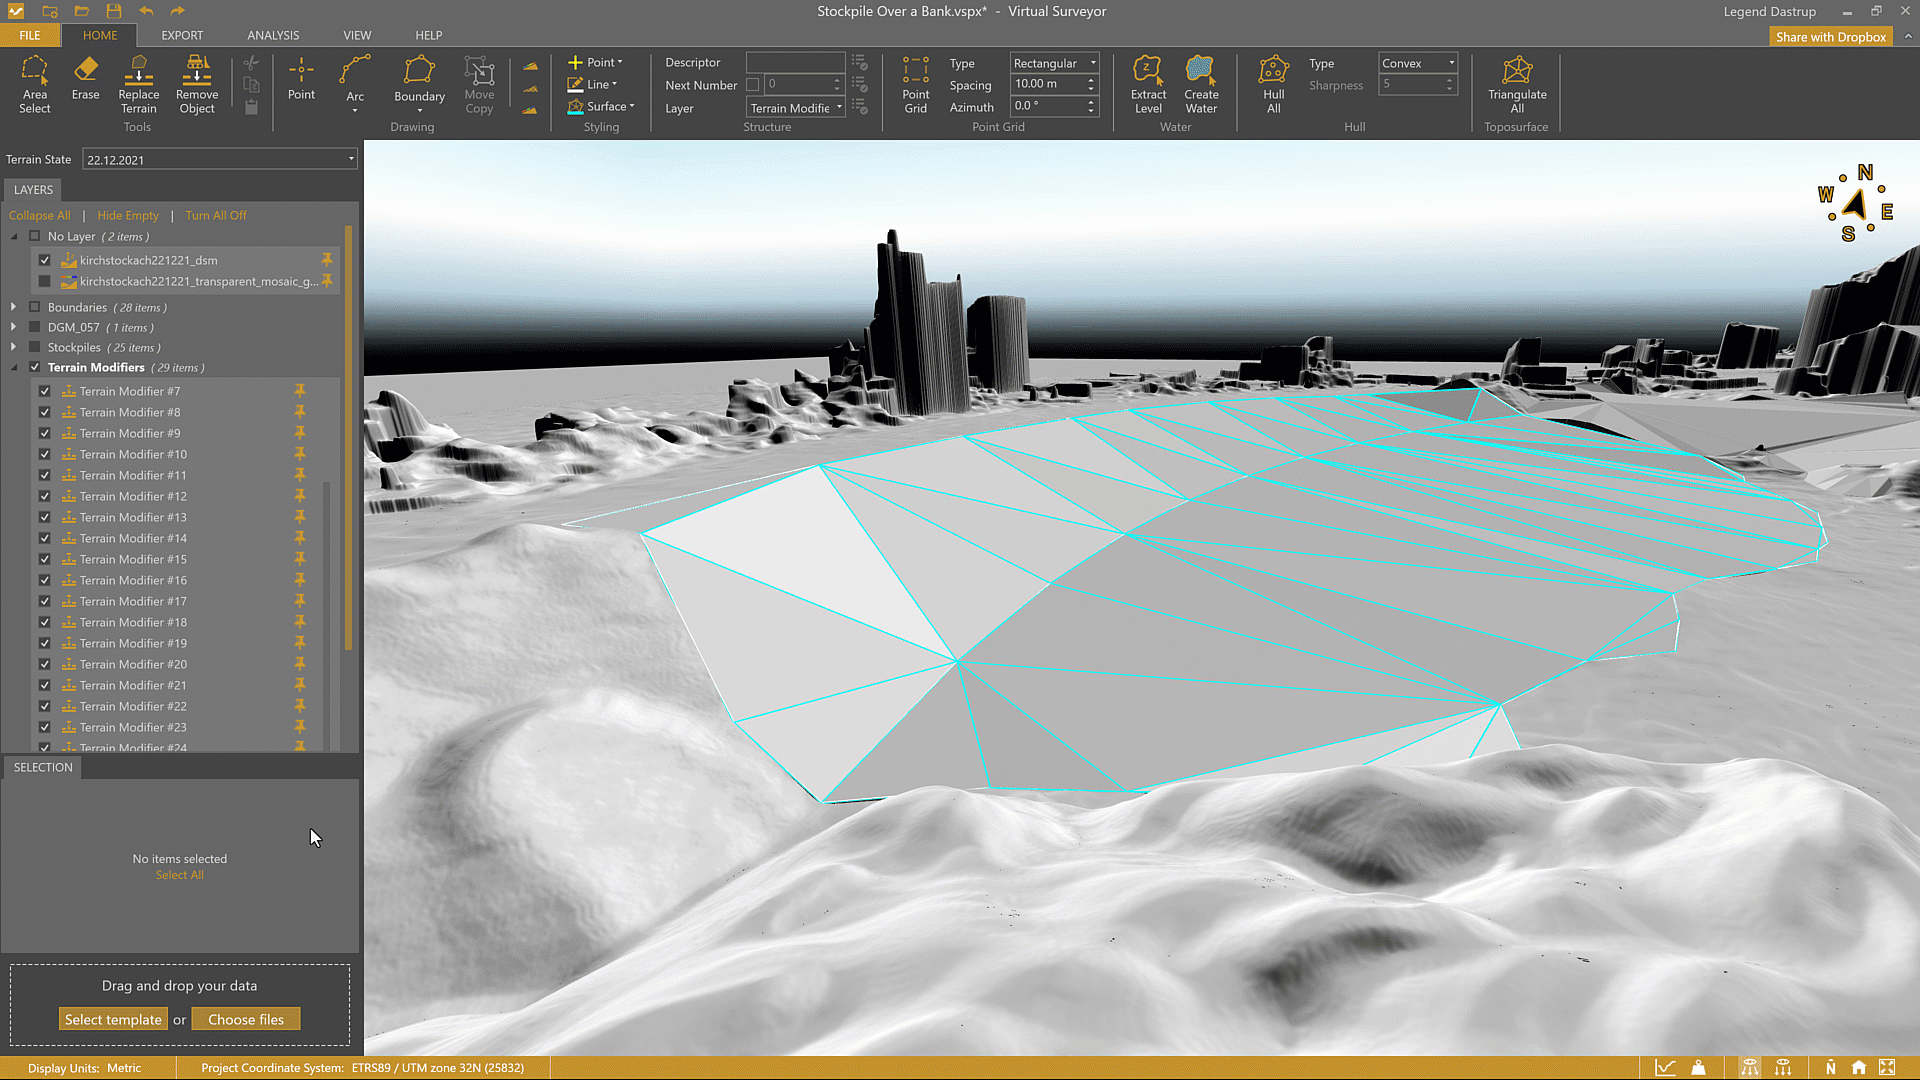Switch to the ANALYSIS ribbon tab

(273, 35)
